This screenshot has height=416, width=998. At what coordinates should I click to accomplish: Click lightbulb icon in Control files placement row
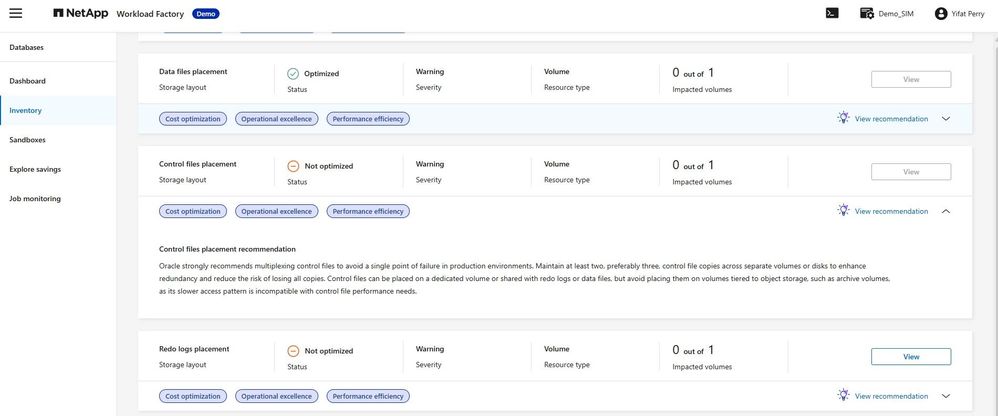844,211
